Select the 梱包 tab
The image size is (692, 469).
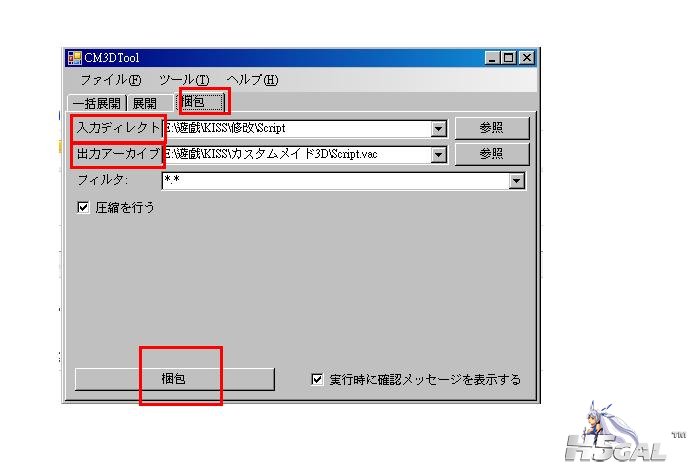(x=201, y=102)
